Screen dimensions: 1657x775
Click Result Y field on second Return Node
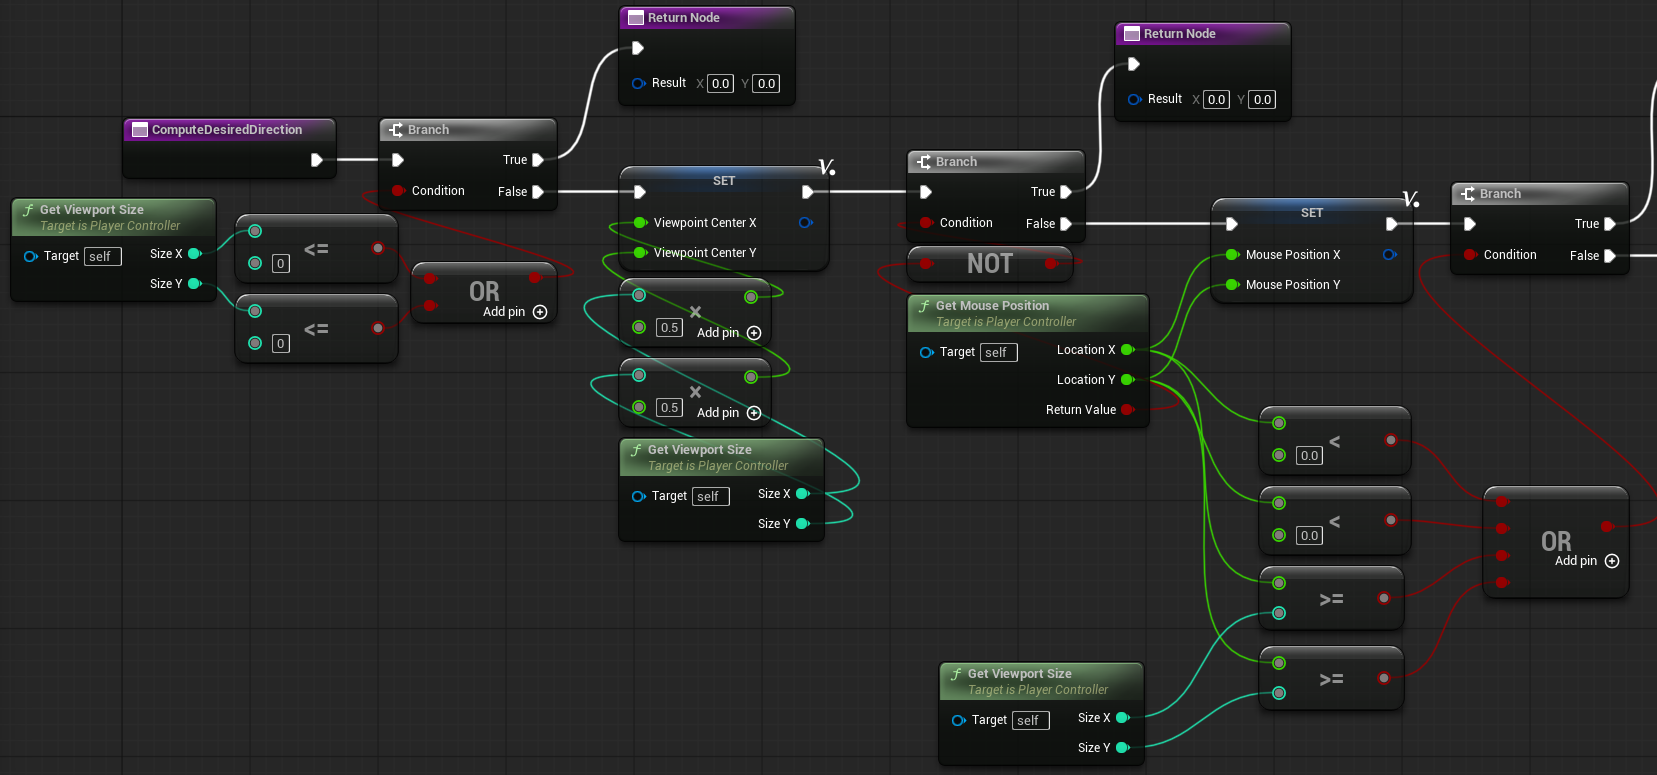coord(1262,100)
